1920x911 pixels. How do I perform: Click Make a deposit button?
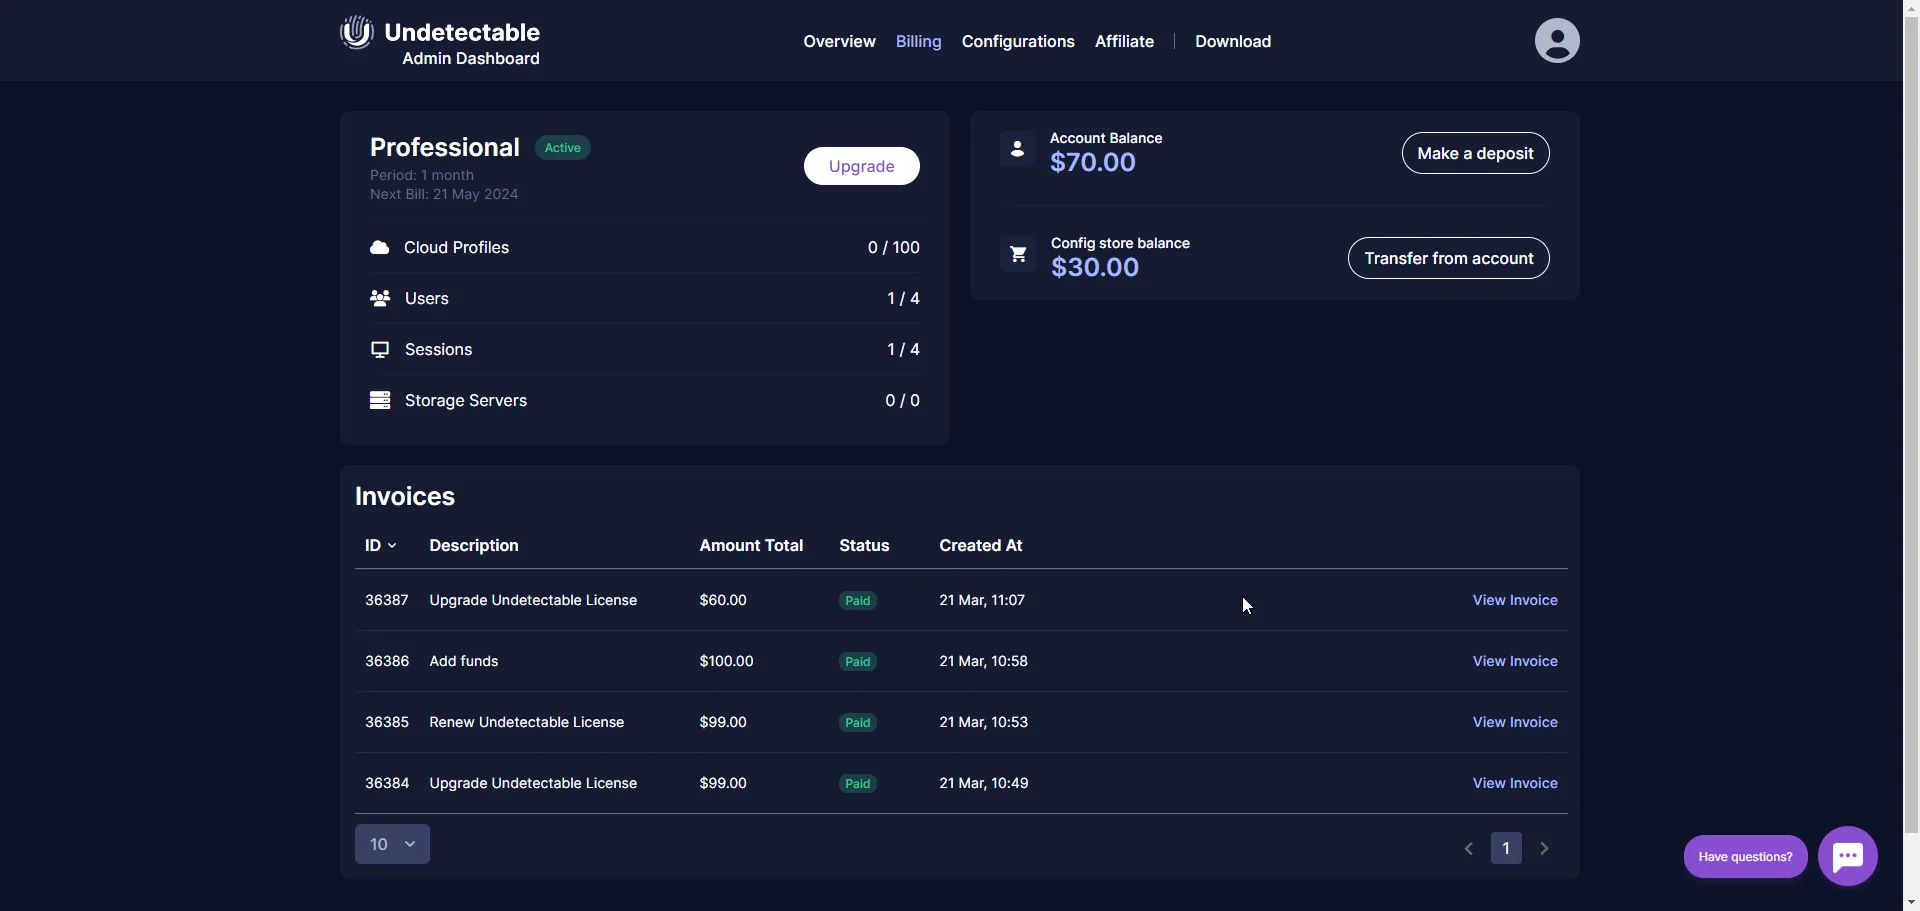[x=1476, y=153]
